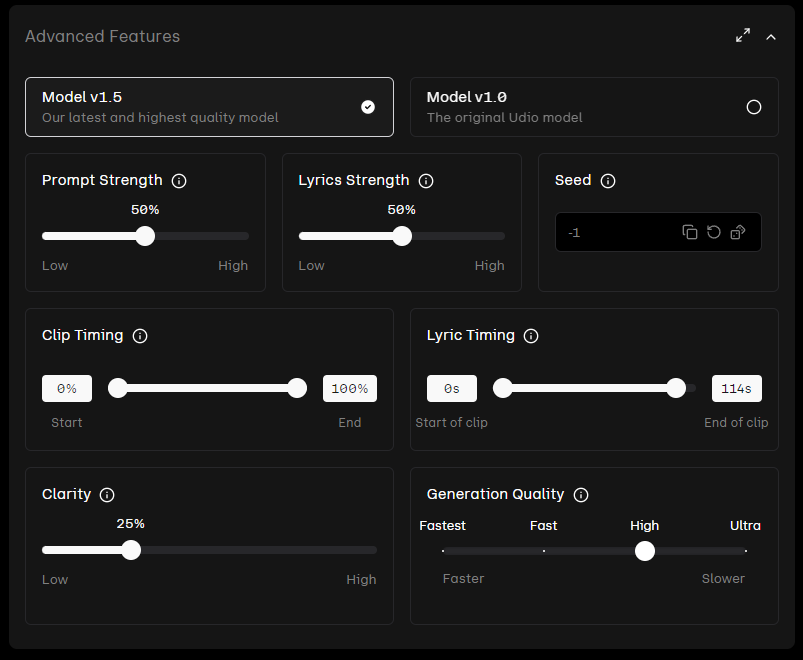Click the Seed input field showing -1
This screenshot has width=803, height=660.
tap(658, 232)
